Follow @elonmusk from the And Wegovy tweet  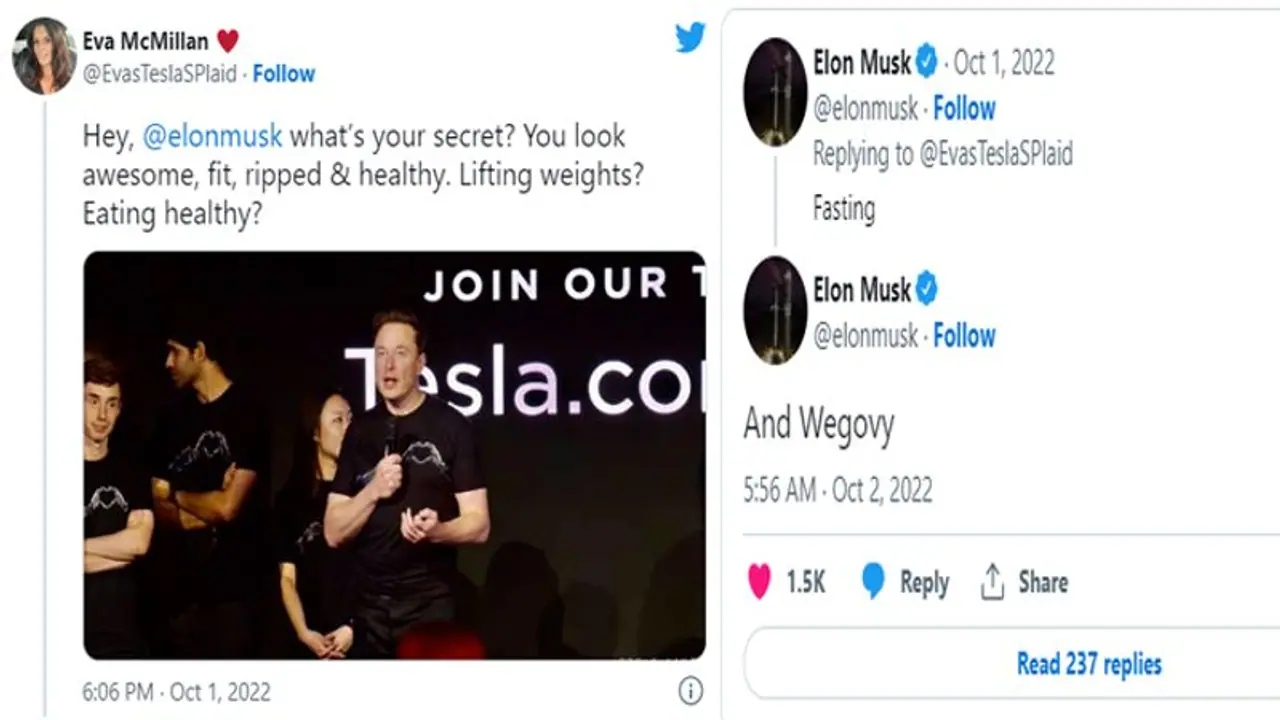964,335
